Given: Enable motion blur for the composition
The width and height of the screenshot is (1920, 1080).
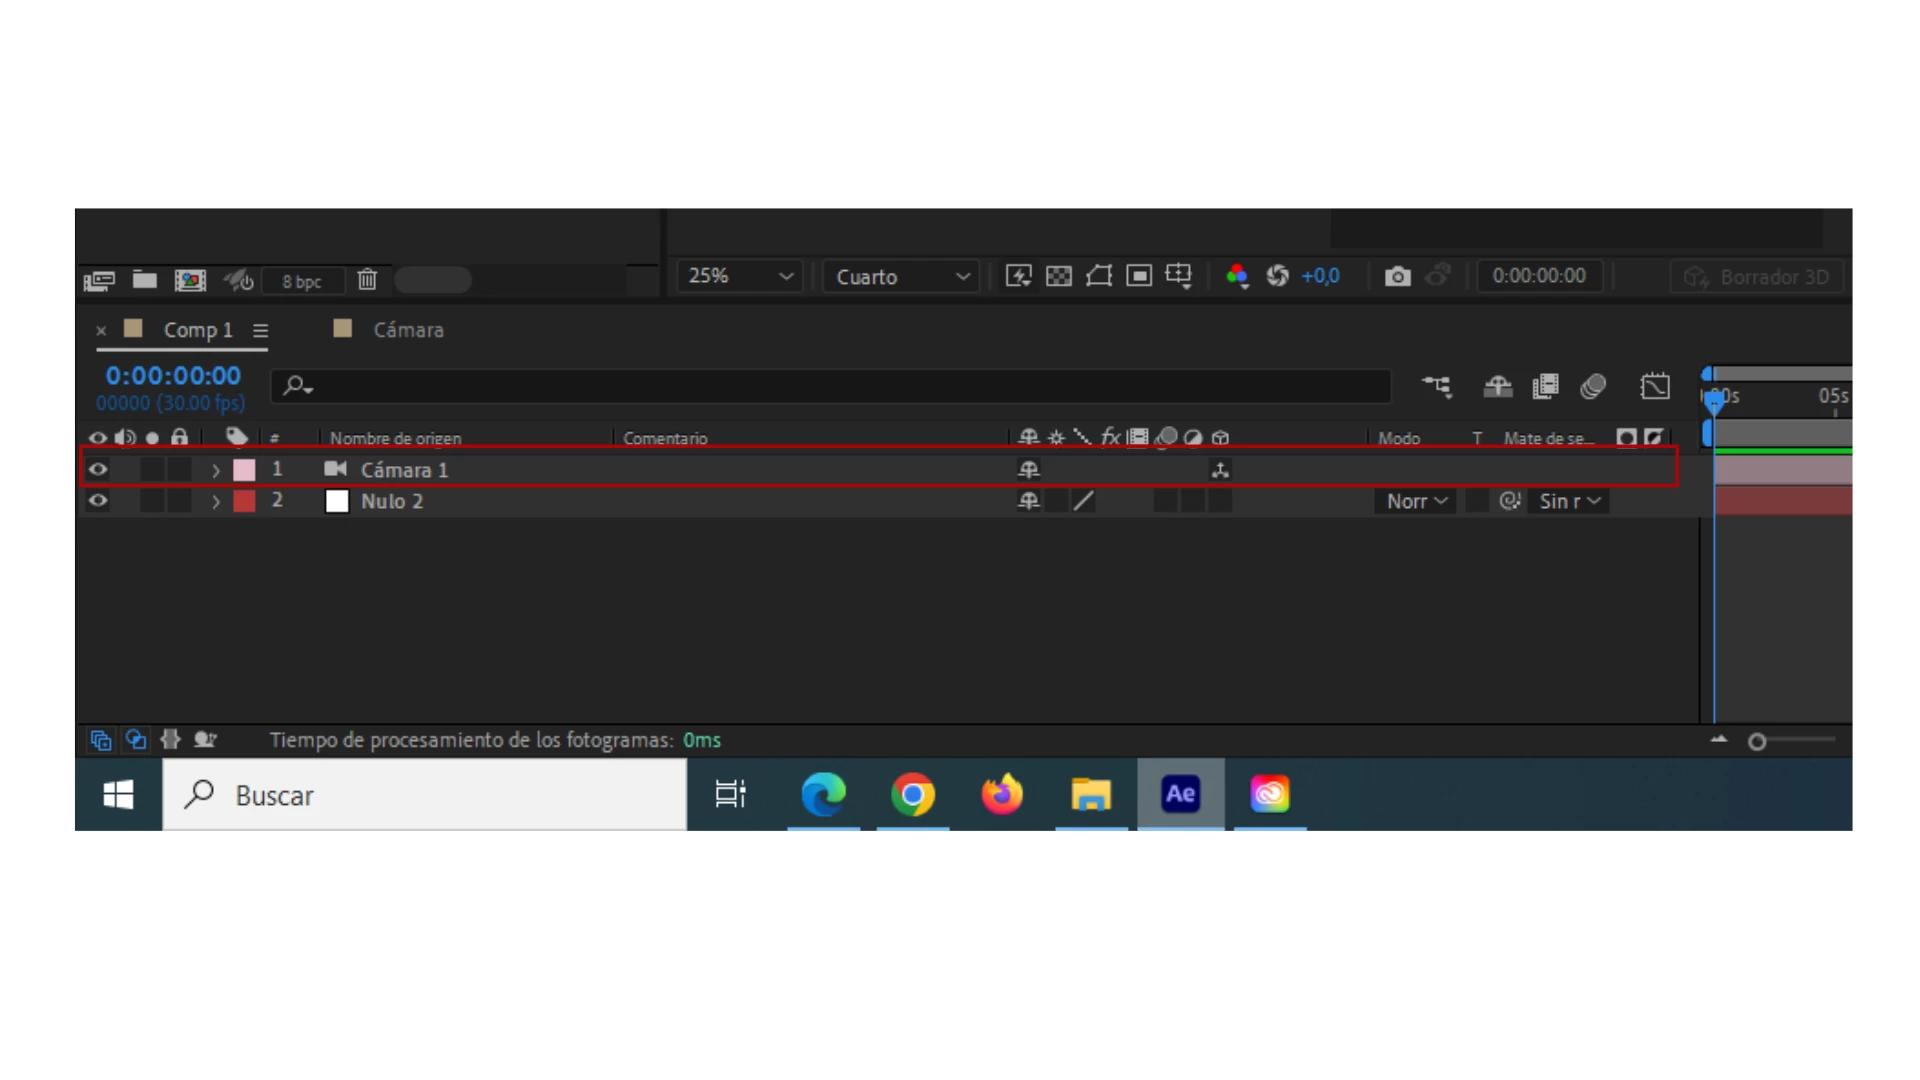Looking at the screenshot, I should [1593, 386].
